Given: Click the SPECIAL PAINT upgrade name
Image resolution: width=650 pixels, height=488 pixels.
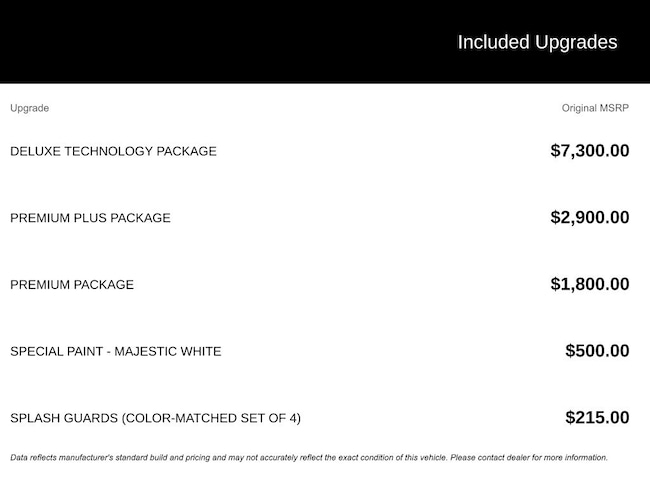Looking at the screenshot, I should 60,351.
